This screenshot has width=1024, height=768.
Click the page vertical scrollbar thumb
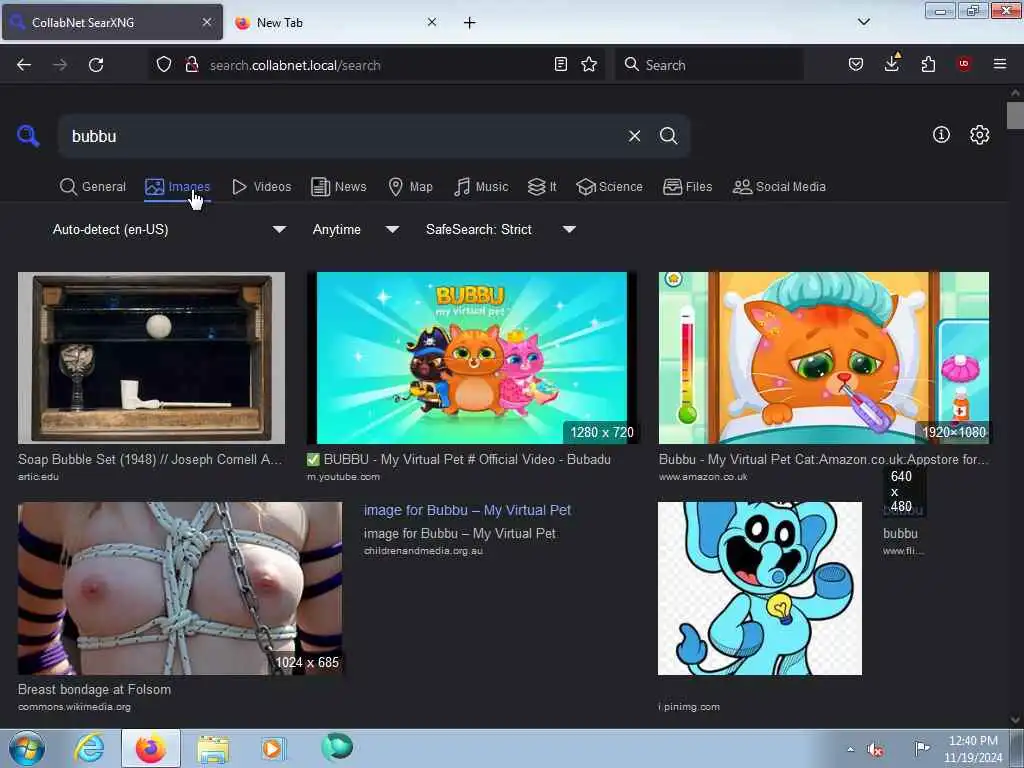1015,116
